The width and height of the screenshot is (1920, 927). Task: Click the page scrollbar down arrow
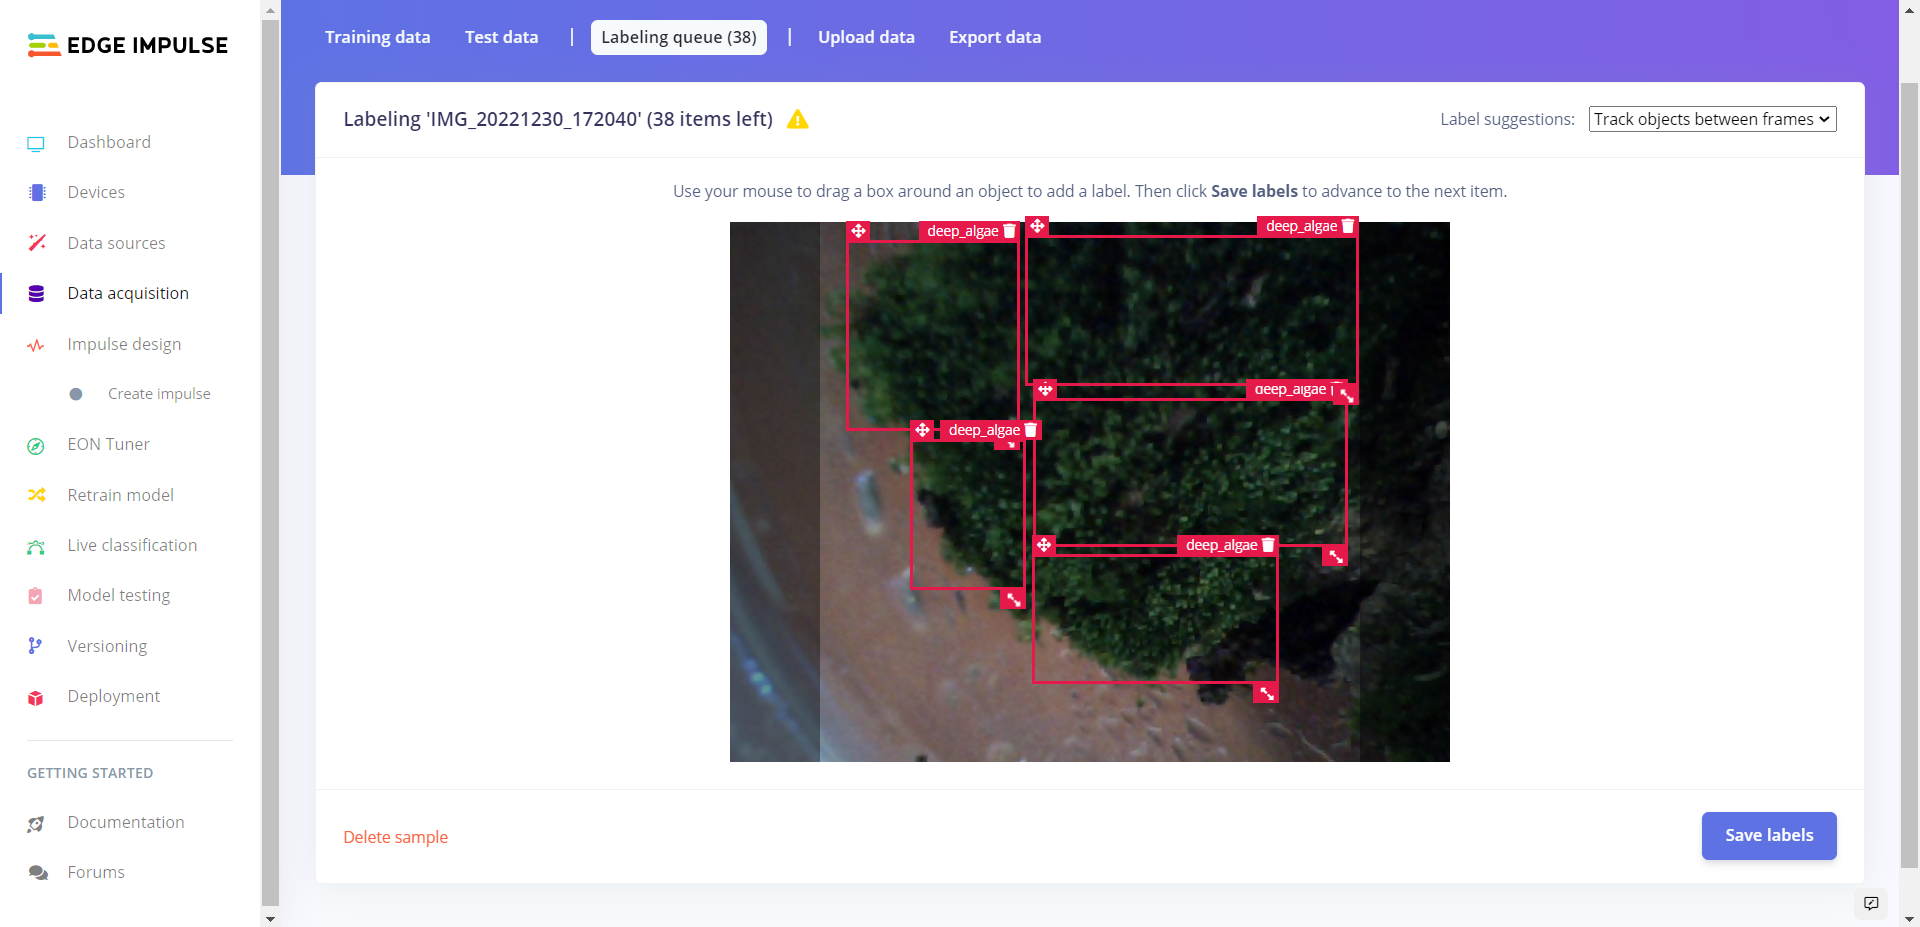point(1909,918)
